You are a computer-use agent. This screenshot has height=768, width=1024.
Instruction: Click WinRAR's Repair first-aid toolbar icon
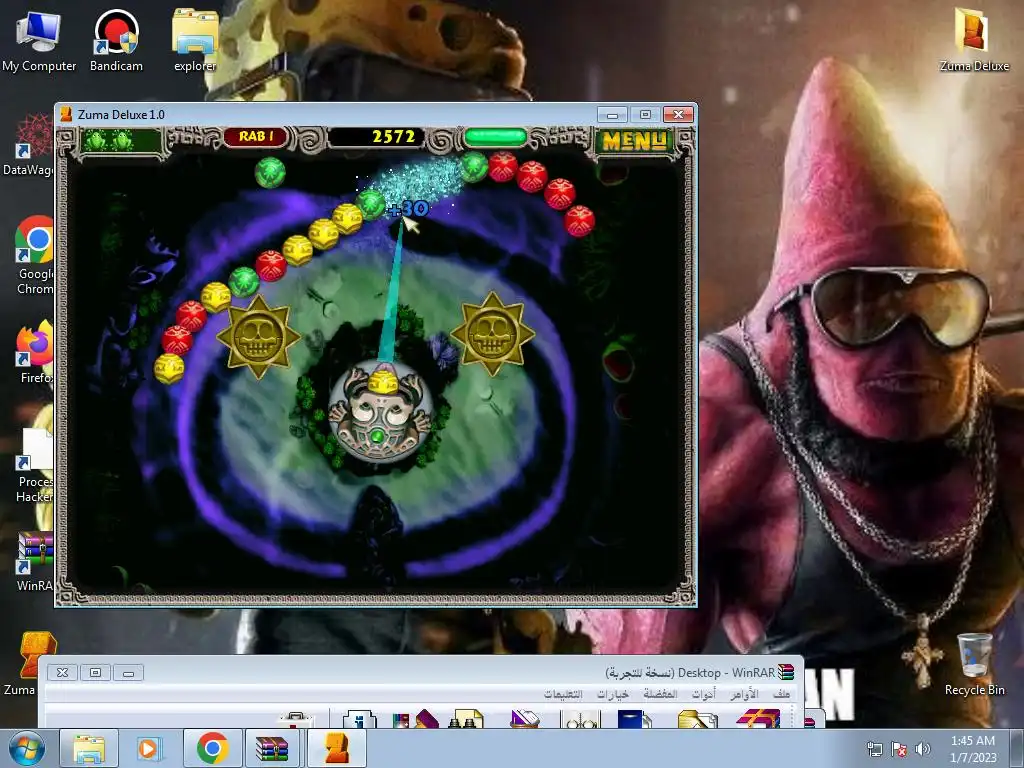(297, 720)
